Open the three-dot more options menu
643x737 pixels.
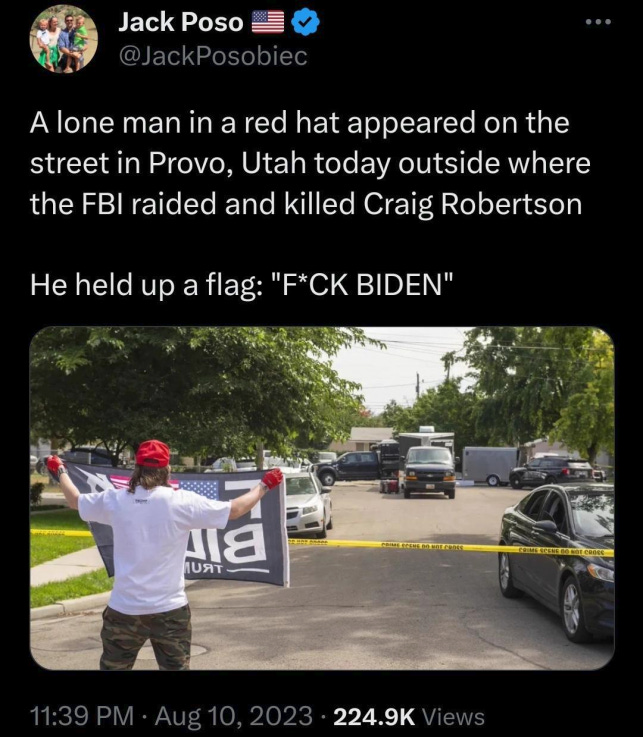(x=598, y=22)
